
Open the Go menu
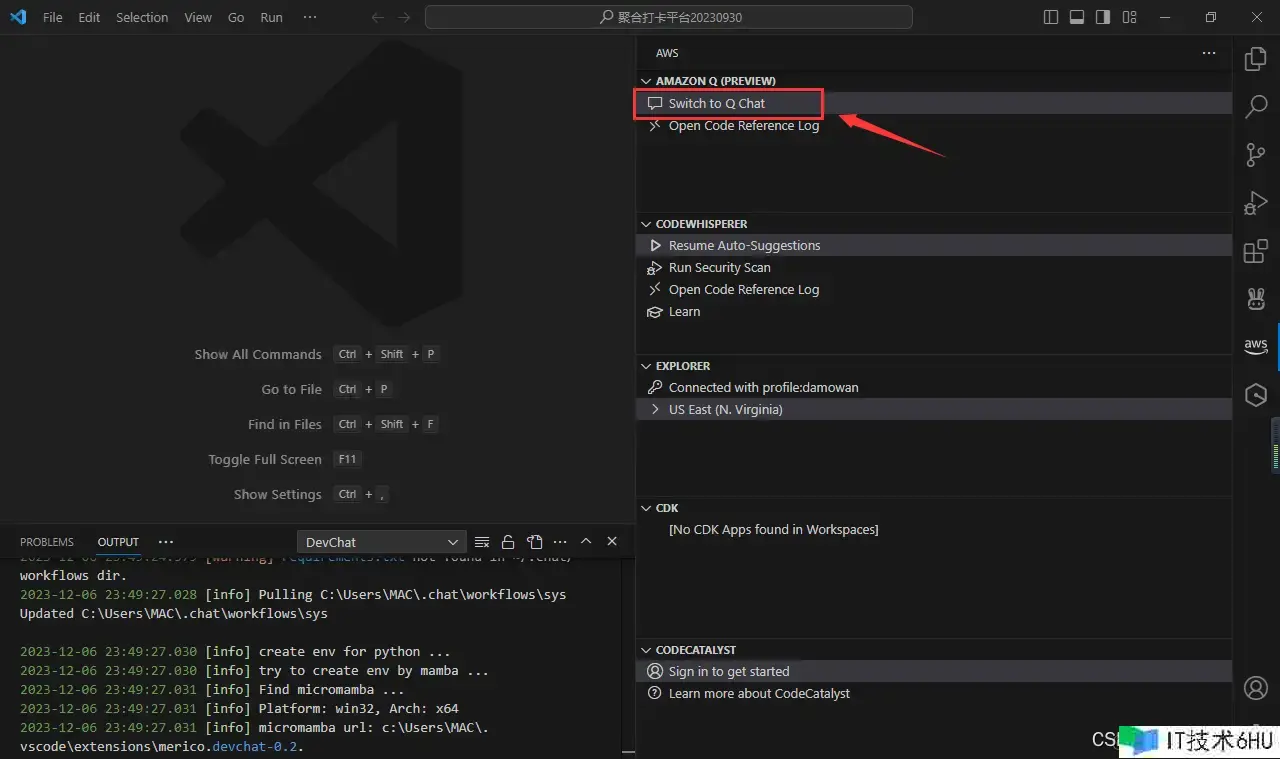point(236,17)
